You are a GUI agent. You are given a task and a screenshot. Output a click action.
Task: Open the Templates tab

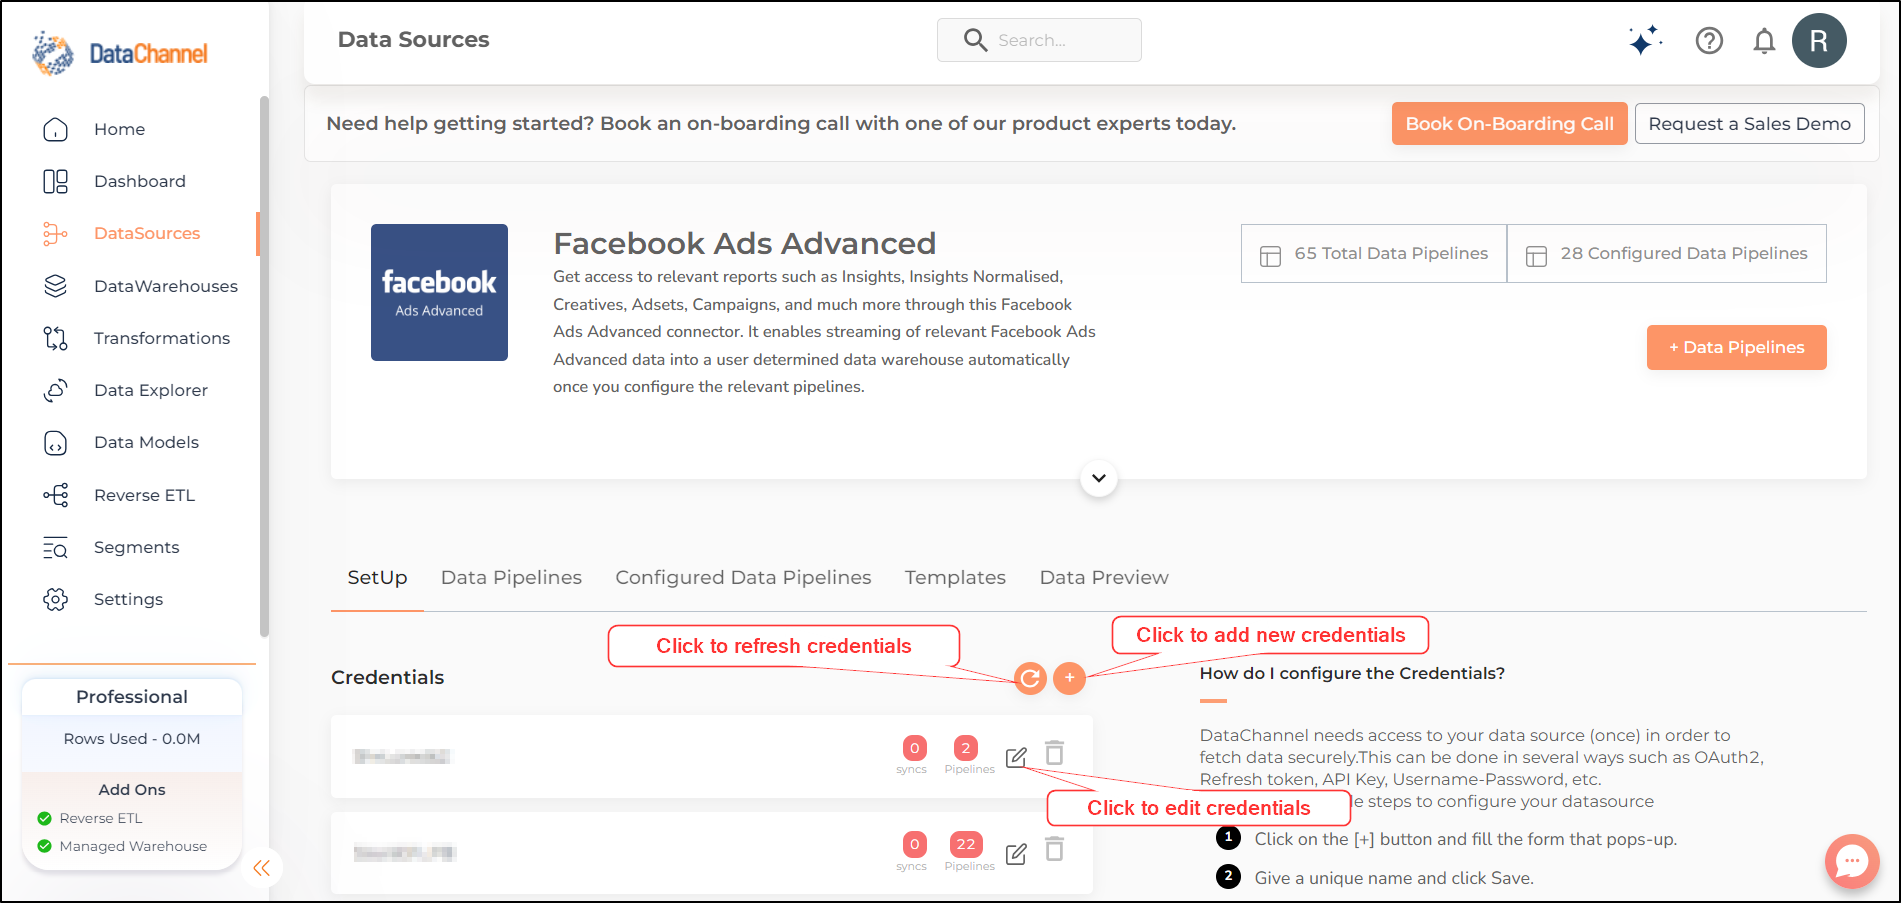click(x=955, y=577)
